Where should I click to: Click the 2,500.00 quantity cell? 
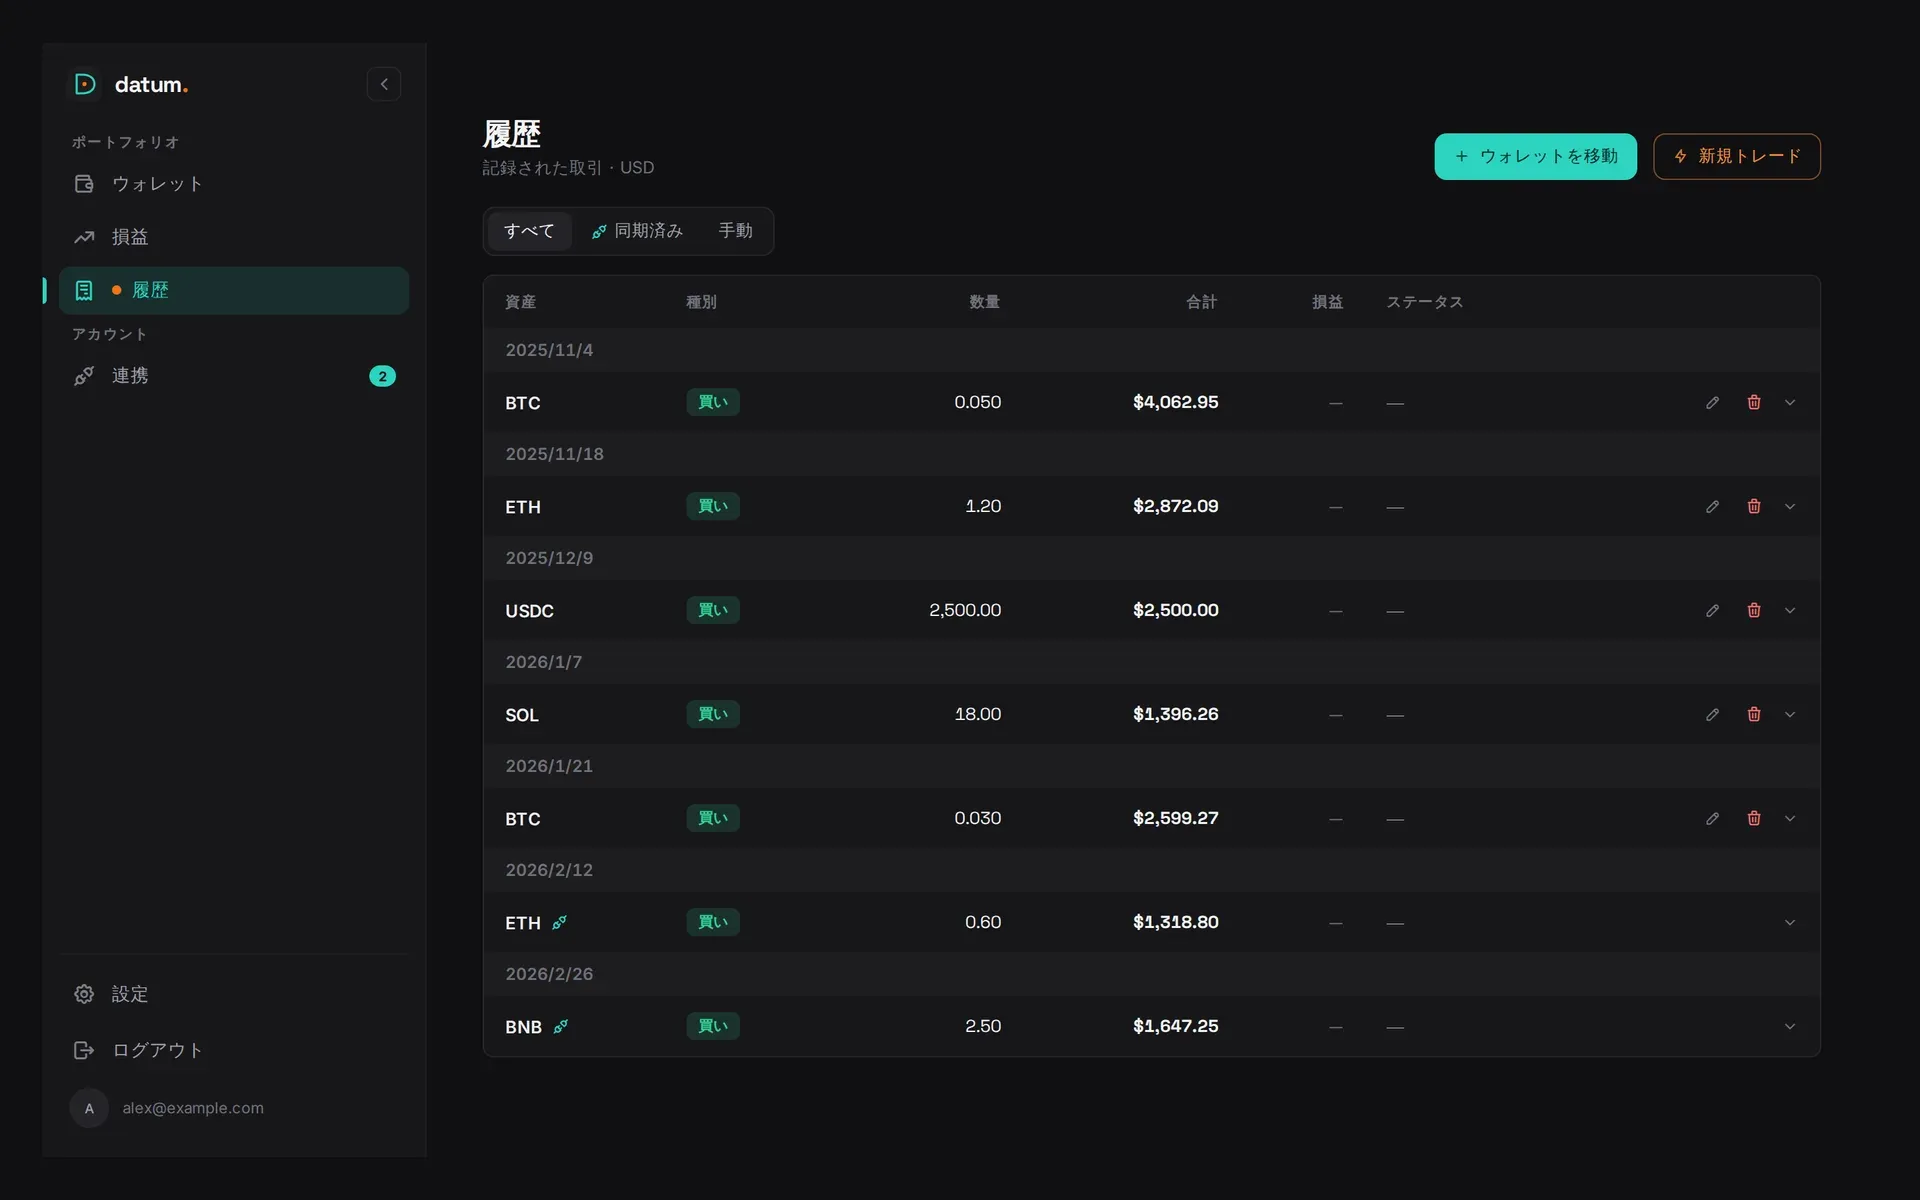click(x=965, y=610)
